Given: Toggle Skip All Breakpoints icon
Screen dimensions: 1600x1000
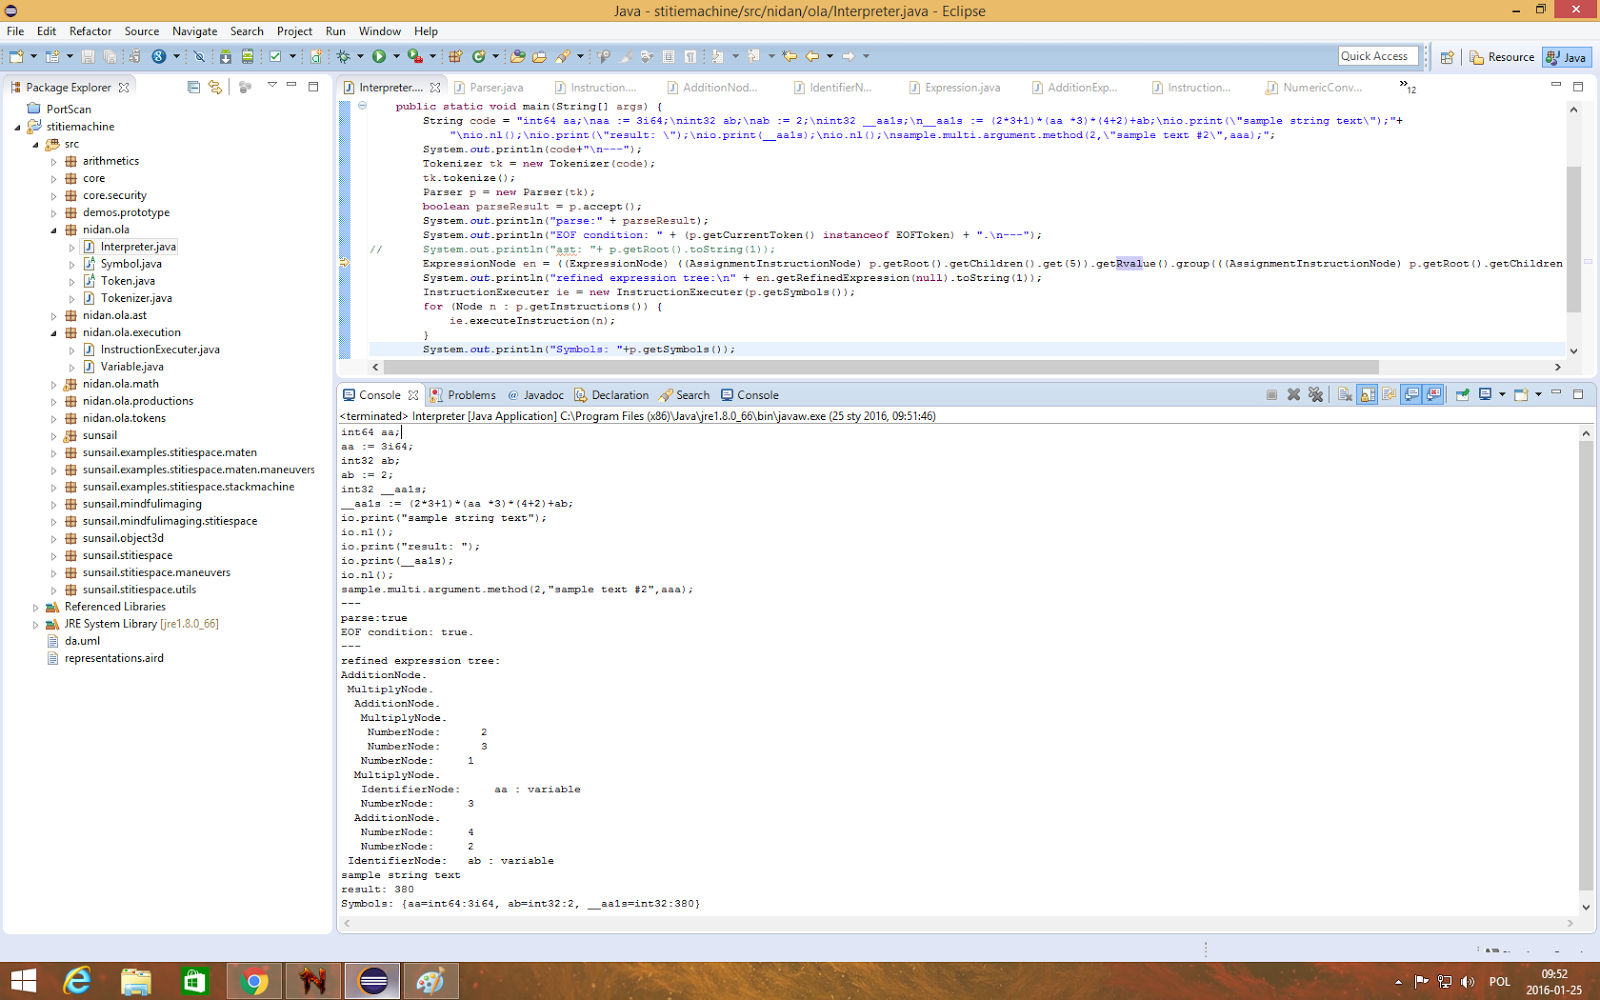Looking at the screenshot, I should pos(199,57).
